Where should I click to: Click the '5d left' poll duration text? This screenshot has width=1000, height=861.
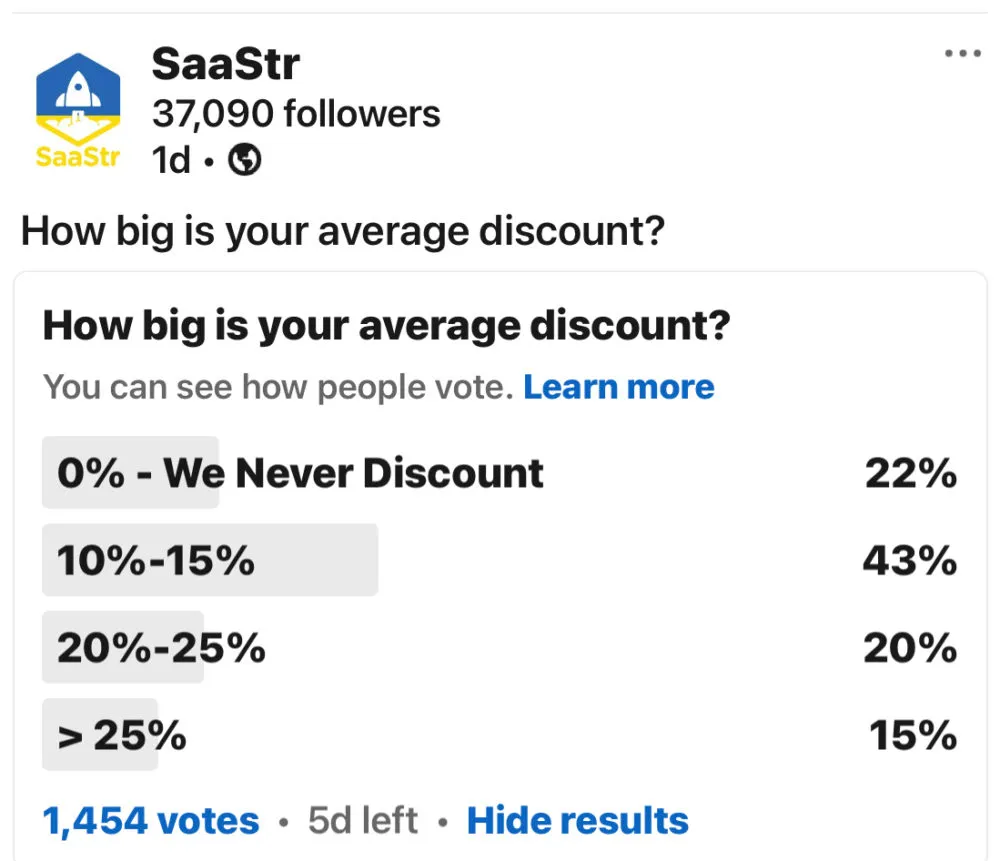[x=362, y=821]
